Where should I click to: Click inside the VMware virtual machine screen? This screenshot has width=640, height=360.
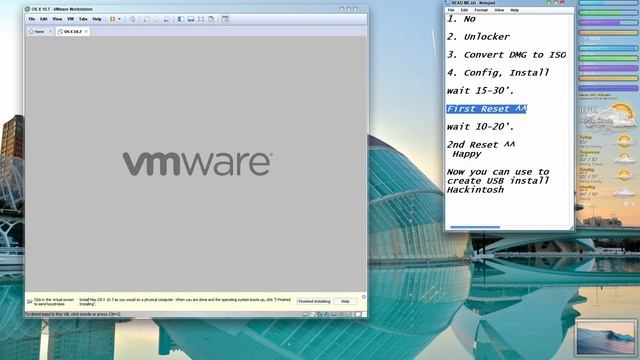tap(196, 163)
